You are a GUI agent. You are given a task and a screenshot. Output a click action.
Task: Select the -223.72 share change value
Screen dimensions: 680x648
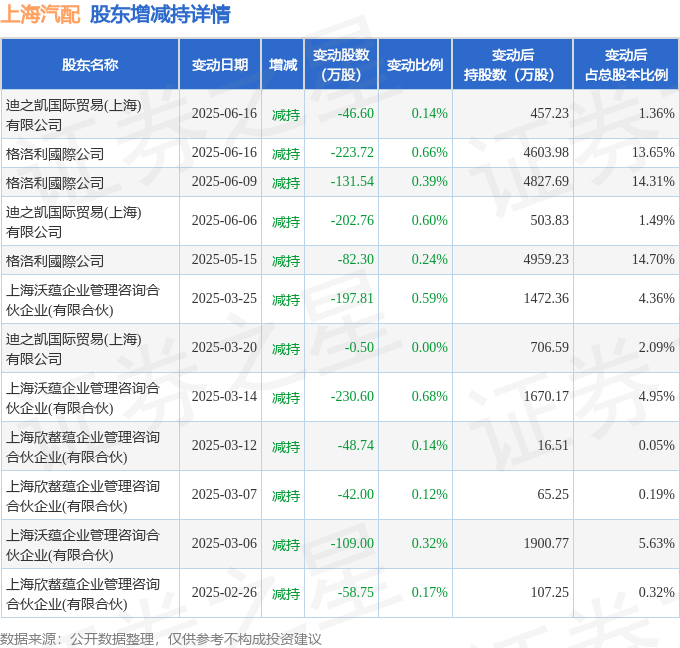352,153
